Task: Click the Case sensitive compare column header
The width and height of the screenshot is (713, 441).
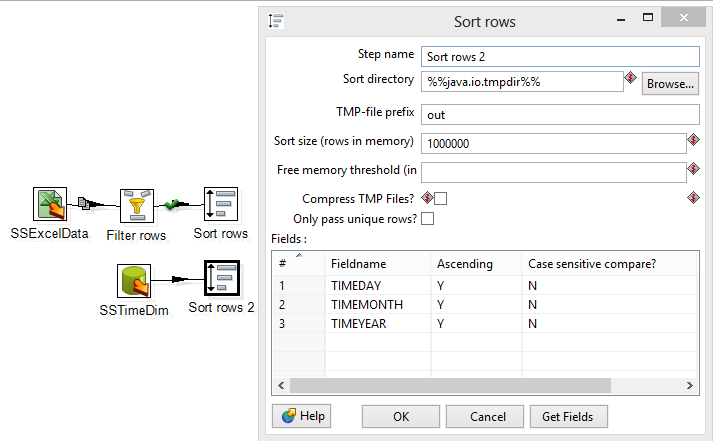Action: pos(609,264)
